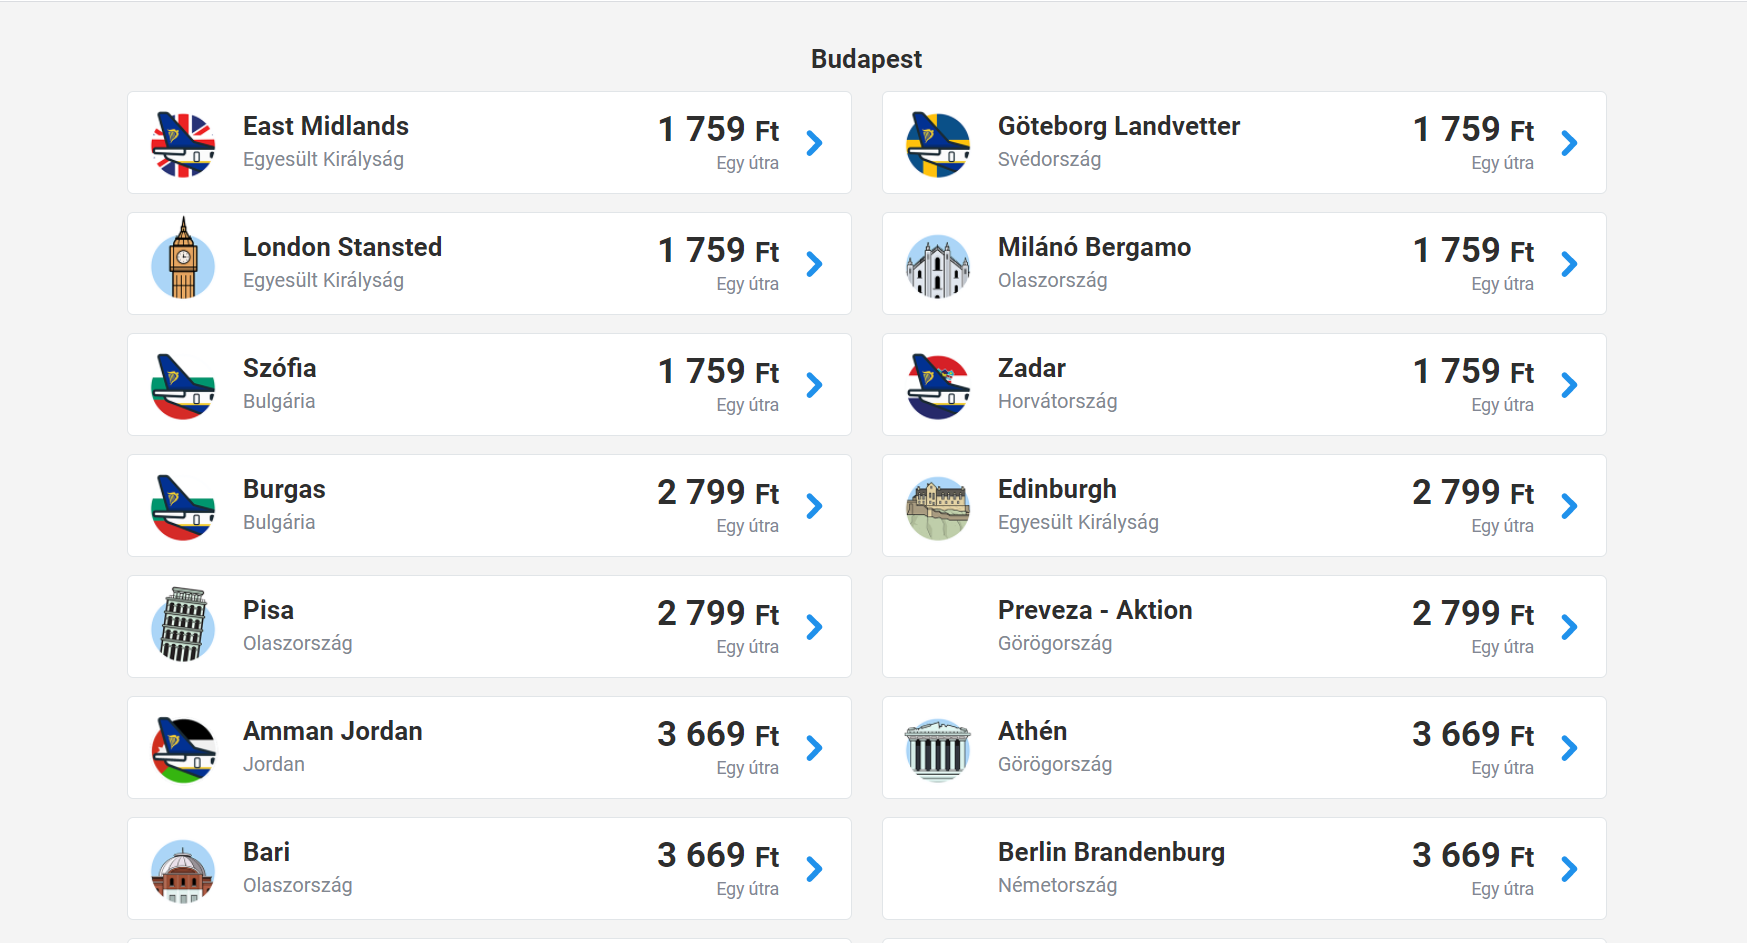Click the Budapest departure heading

866,59
